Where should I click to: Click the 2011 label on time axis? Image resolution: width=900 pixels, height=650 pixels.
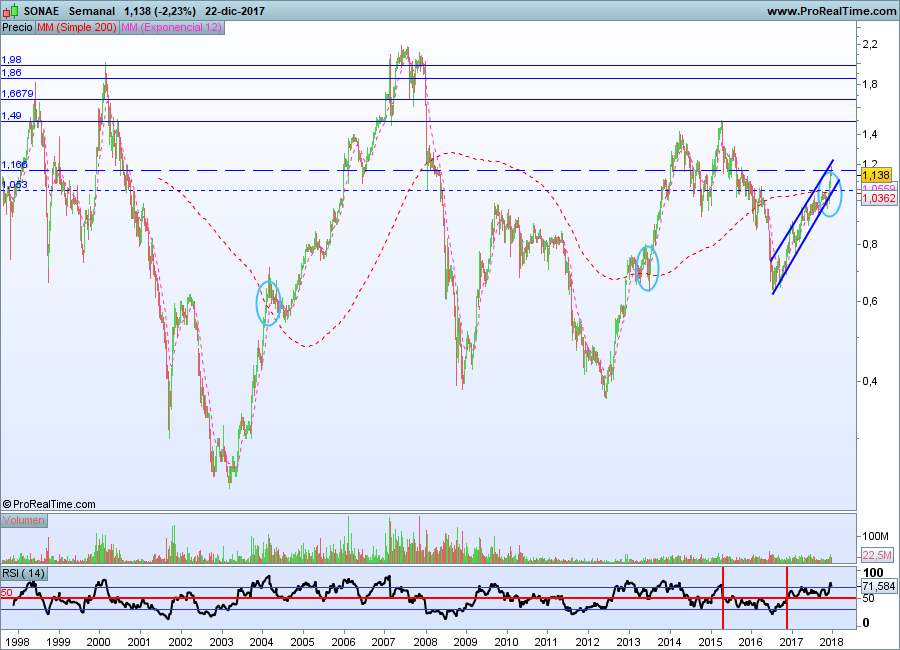click(x=547, y=642)
